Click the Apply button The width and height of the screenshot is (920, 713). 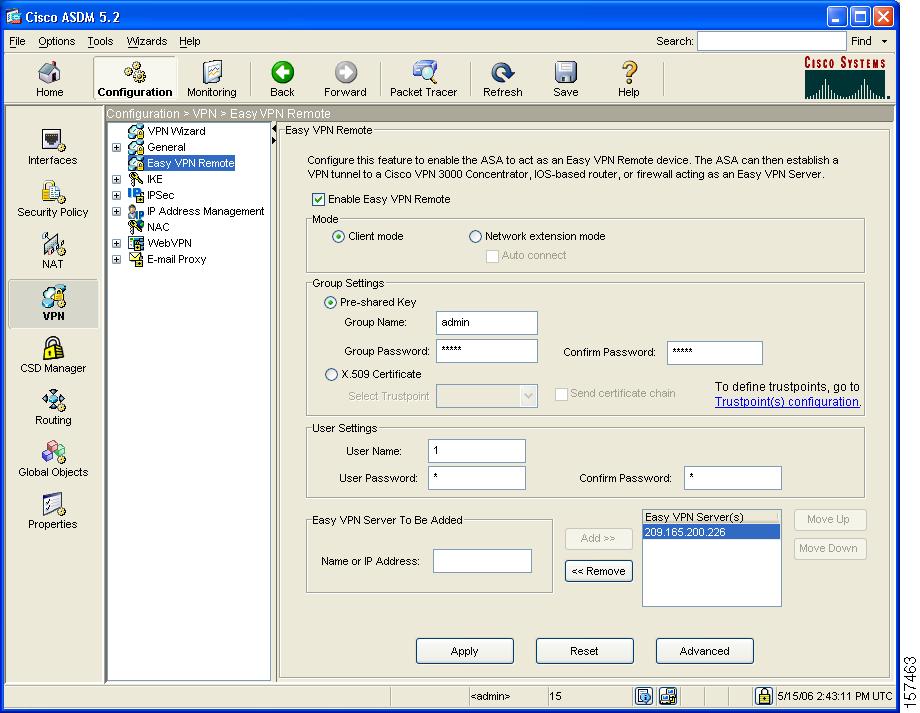[465, 651]
